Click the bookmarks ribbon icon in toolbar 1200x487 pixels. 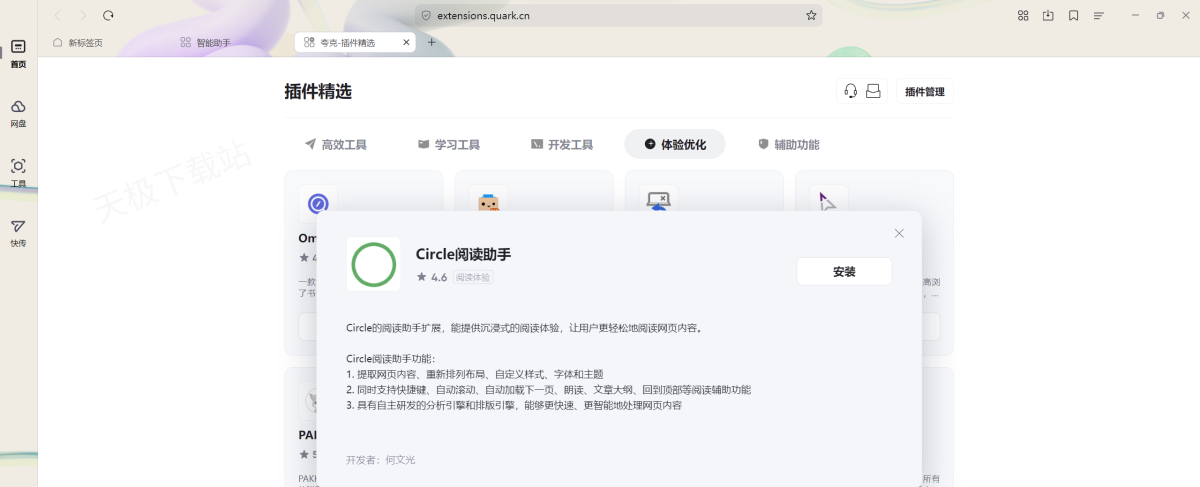1073,15
